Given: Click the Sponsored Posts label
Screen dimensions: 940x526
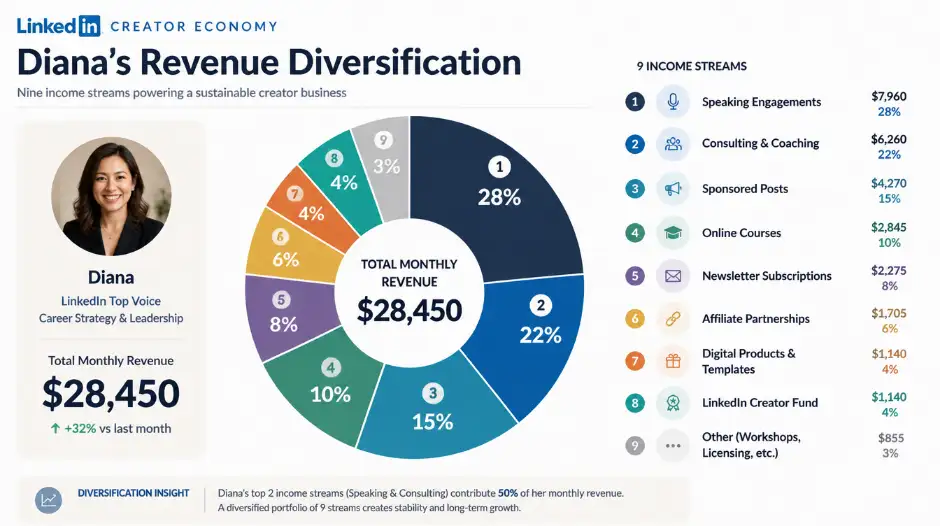Looking at the screenshot, I should pos(745,189).
